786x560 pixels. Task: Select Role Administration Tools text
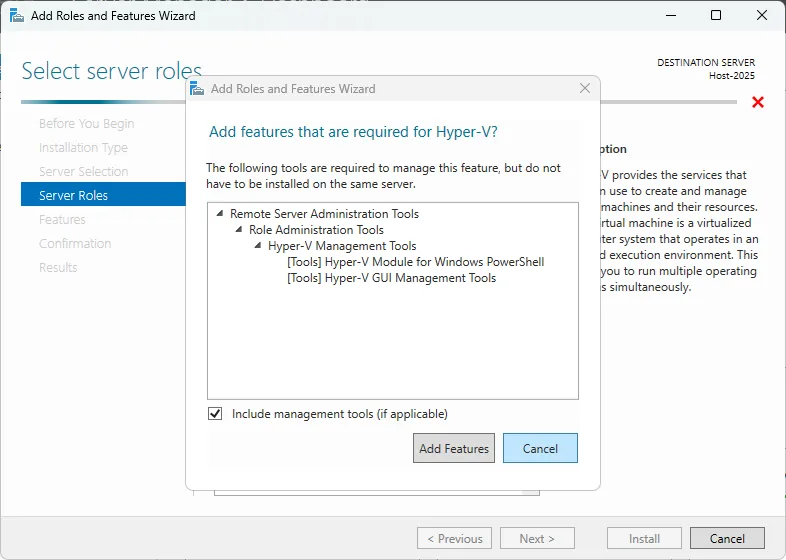[x=316, y=230]
